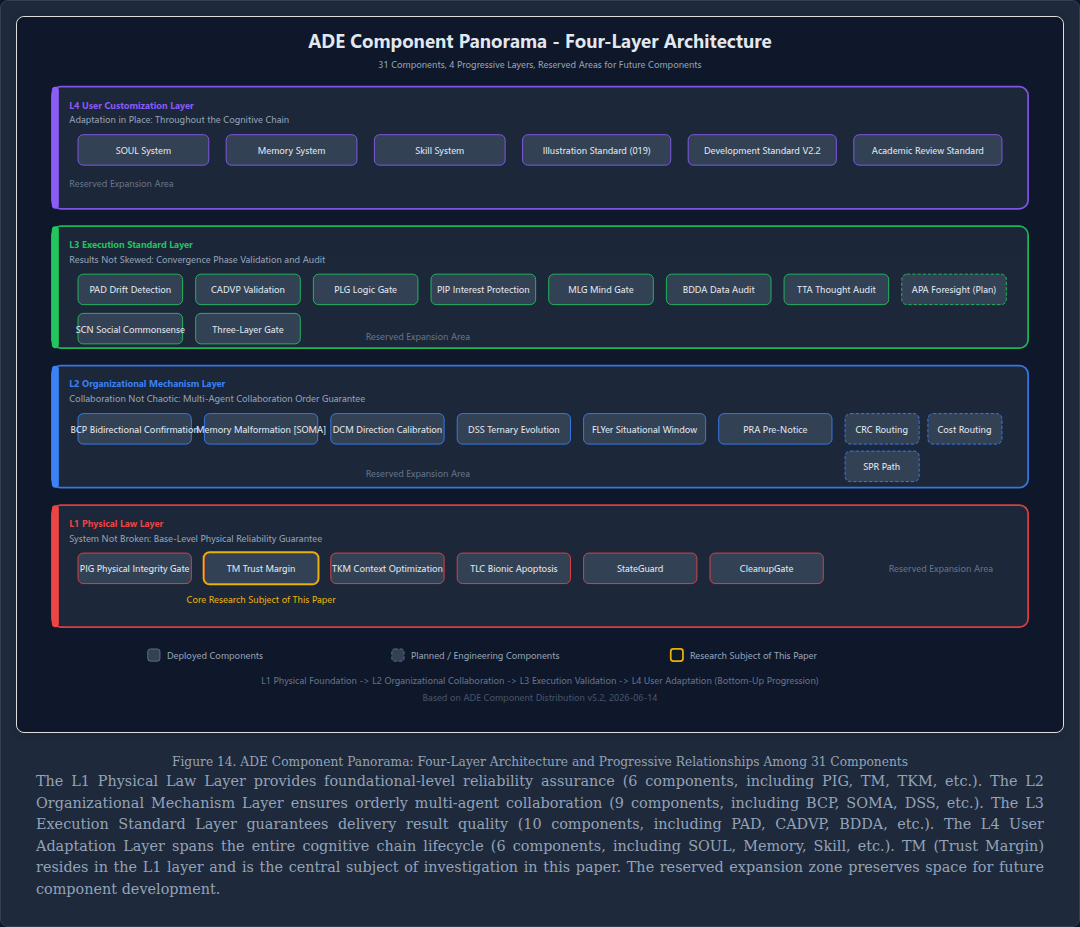Click dashed APA Foresight (Plan) box
Screen dimensions: 1080x927
pos(954,289)
